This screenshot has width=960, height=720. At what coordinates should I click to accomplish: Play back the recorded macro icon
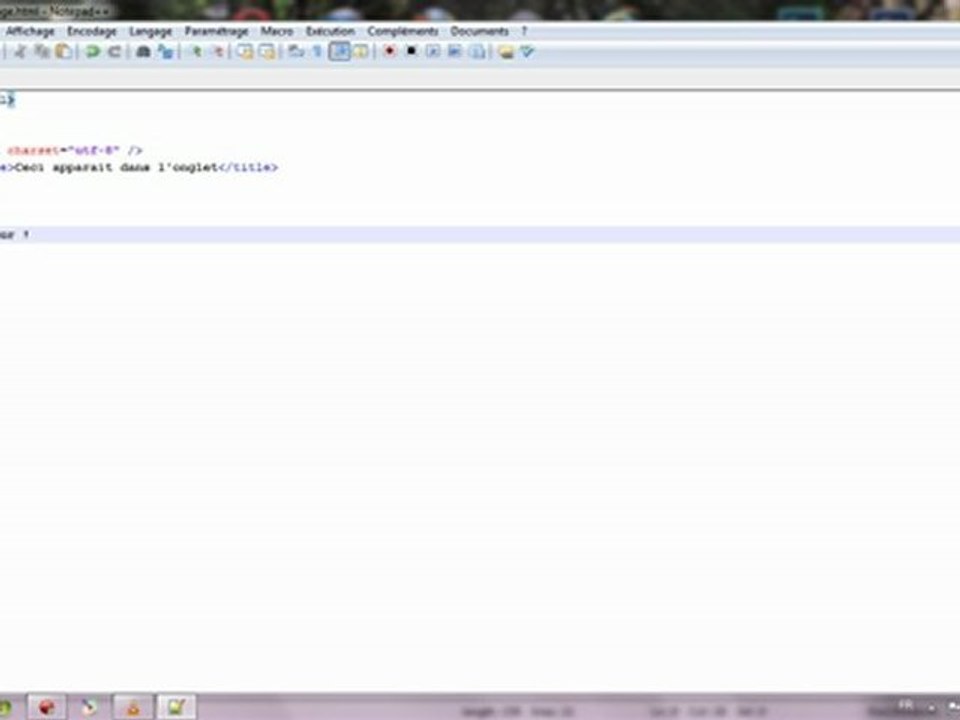[x=433, y=52]
